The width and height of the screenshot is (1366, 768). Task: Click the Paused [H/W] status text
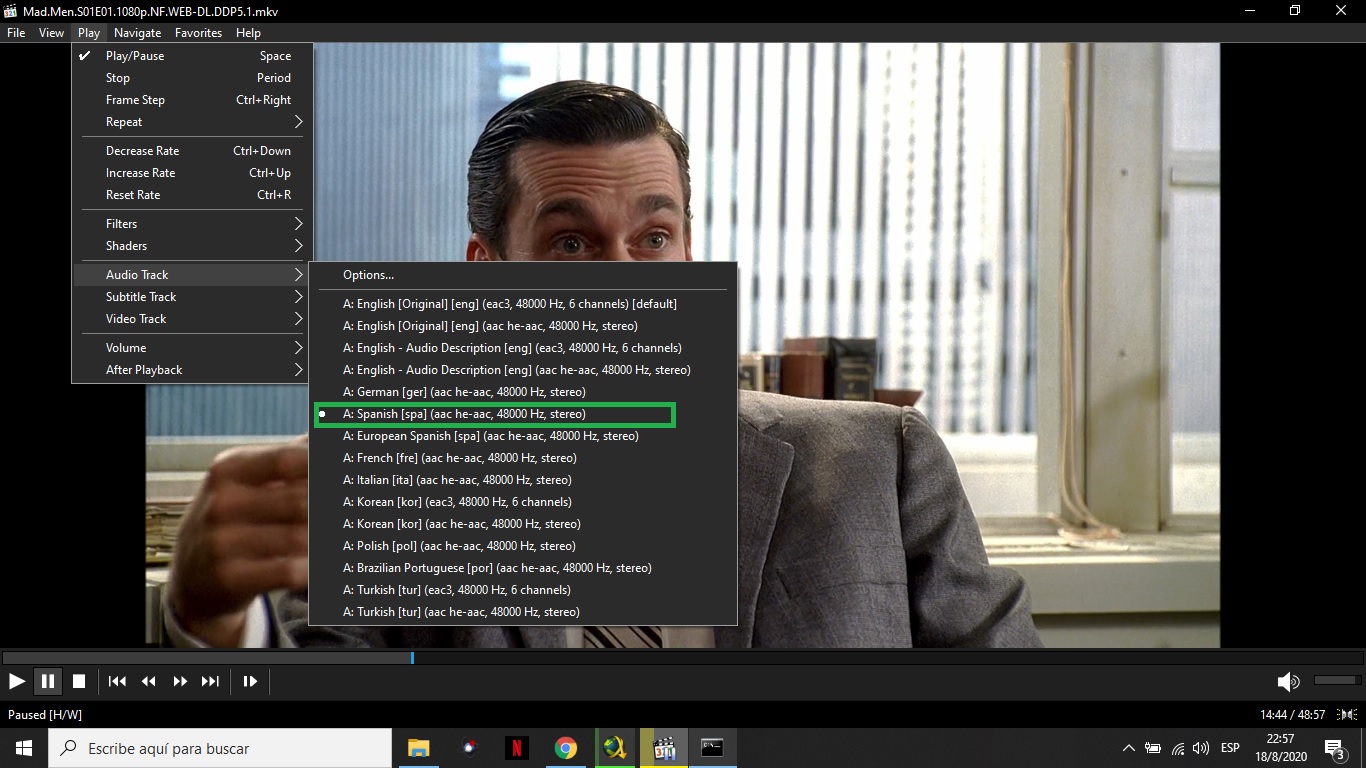click(45, 715)
